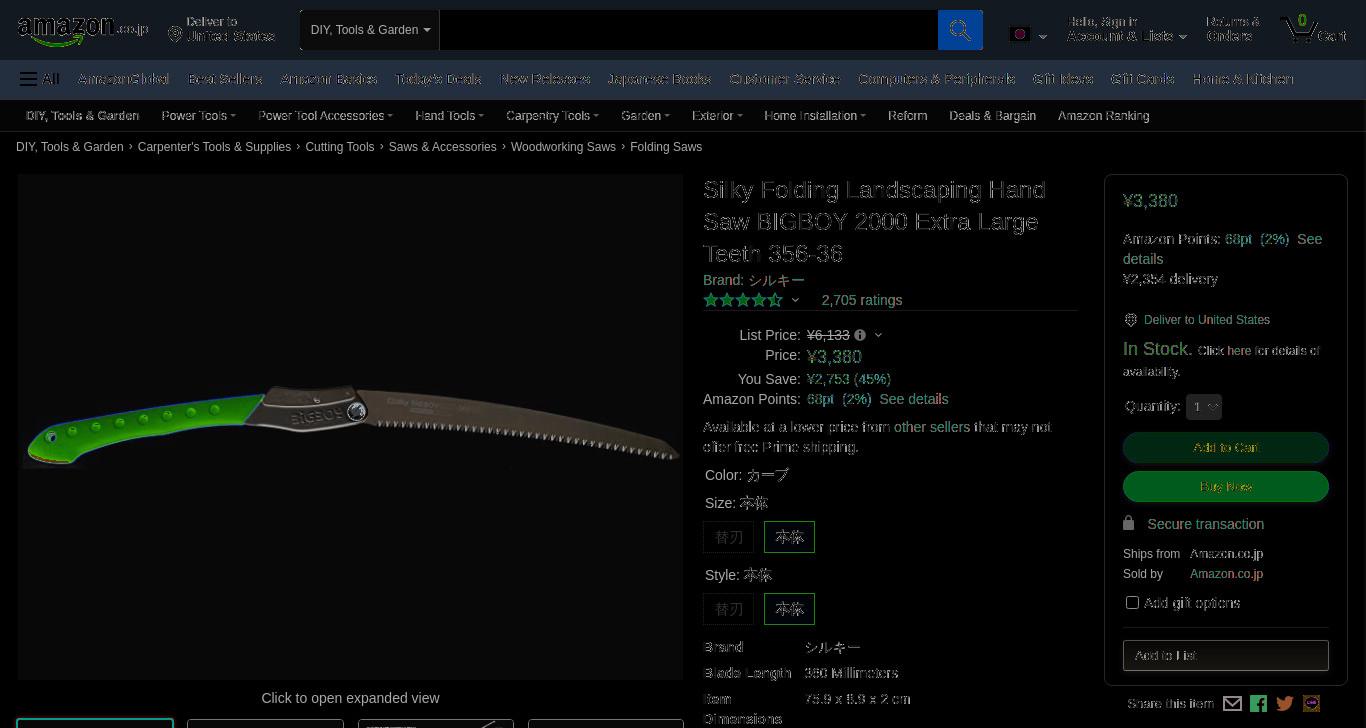The width and height of the screenshot is (1366, 728).
Task: Share this item on Twitter
Action: pyautogui.click(x=1285, y=704)
